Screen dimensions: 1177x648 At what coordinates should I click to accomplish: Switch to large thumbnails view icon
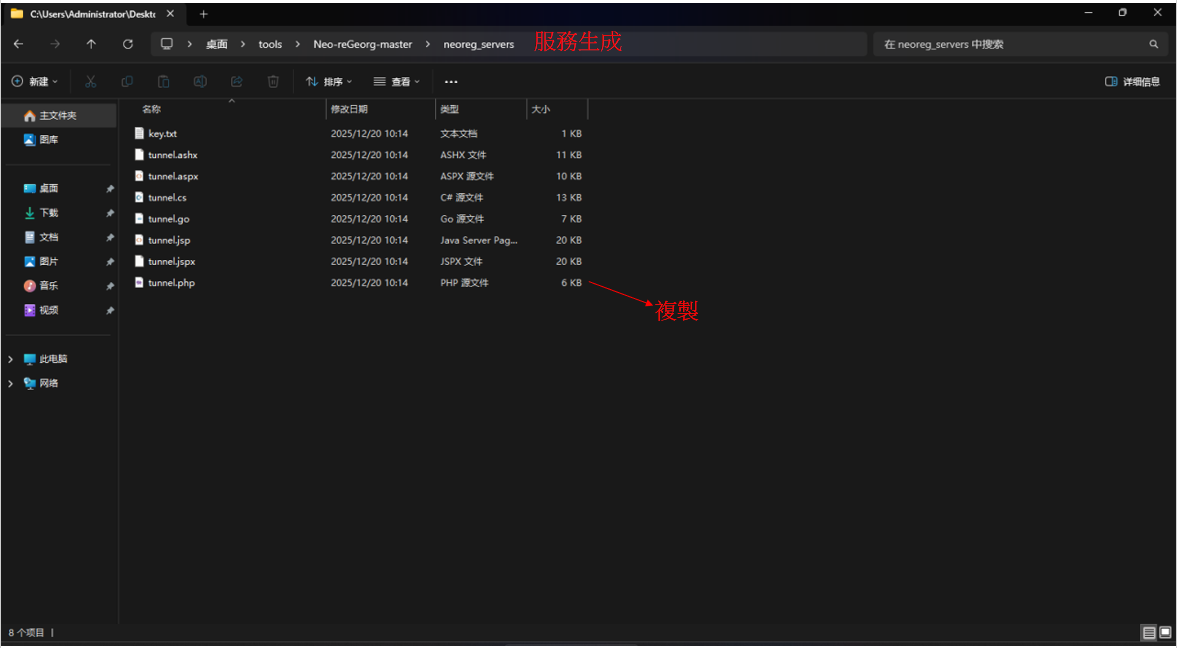coord(1165,633)
